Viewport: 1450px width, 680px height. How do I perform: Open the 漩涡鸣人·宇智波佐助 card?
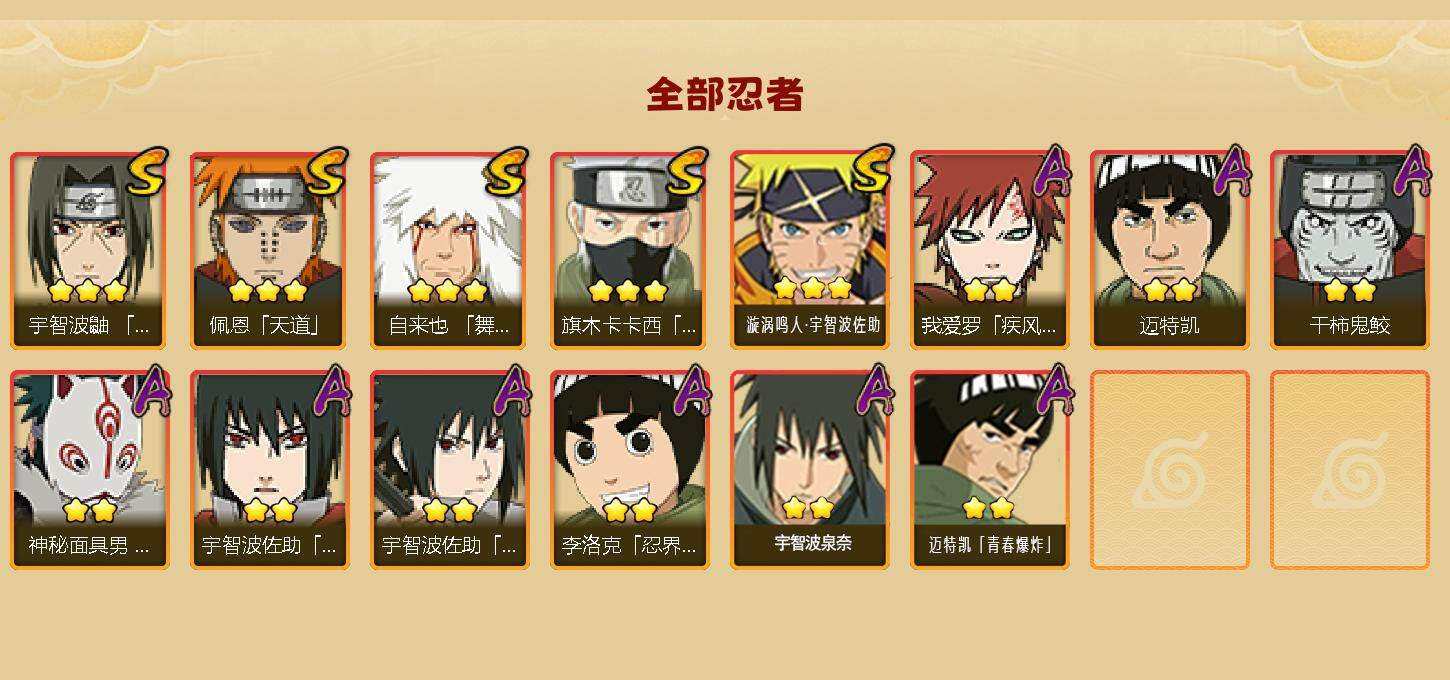[x=810, y=250]
